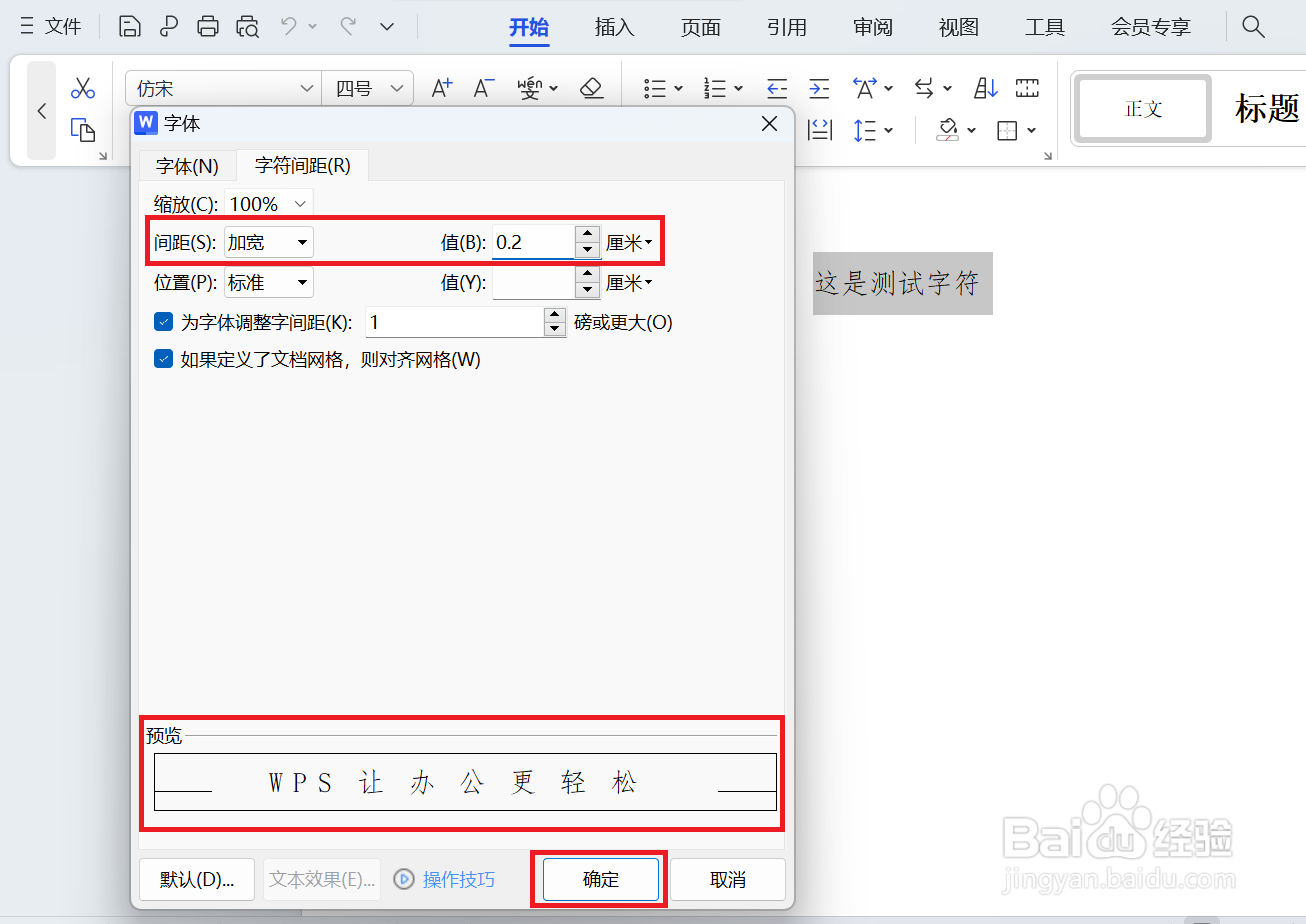
Task: Open the 厘米 unit dropdown next to 值(B)
Action: (630, 241)
